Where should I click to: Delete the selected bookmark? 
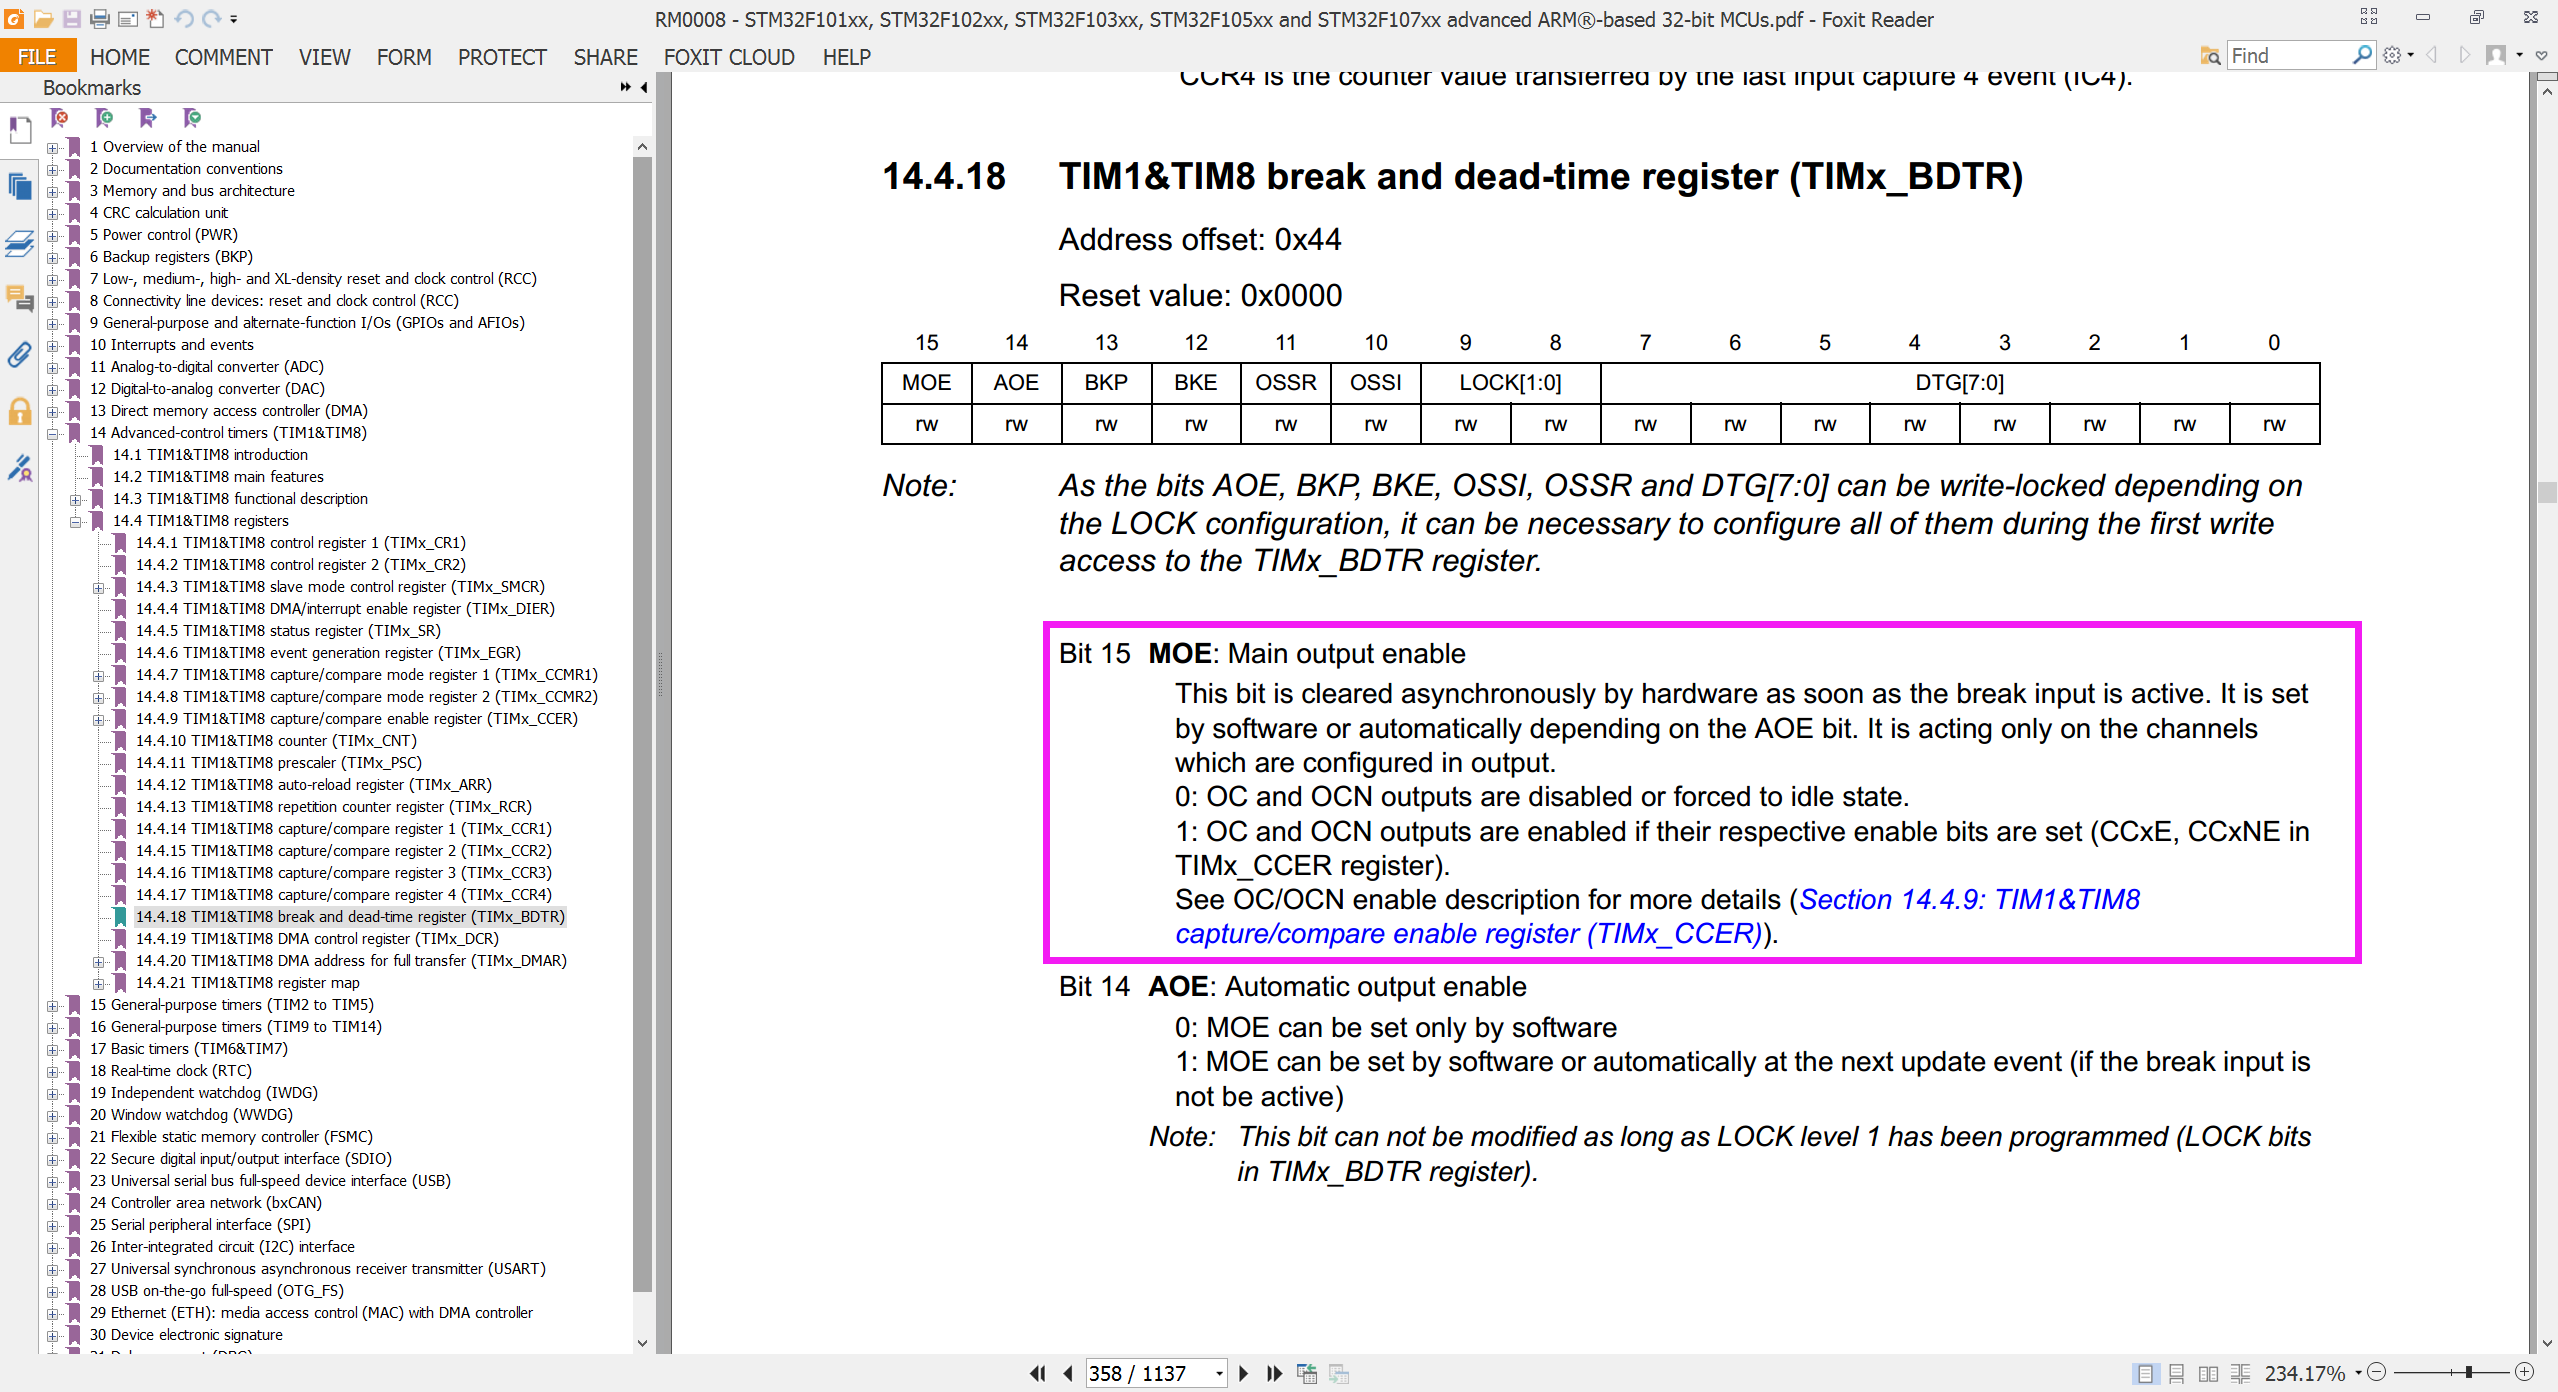pos(60,118)
